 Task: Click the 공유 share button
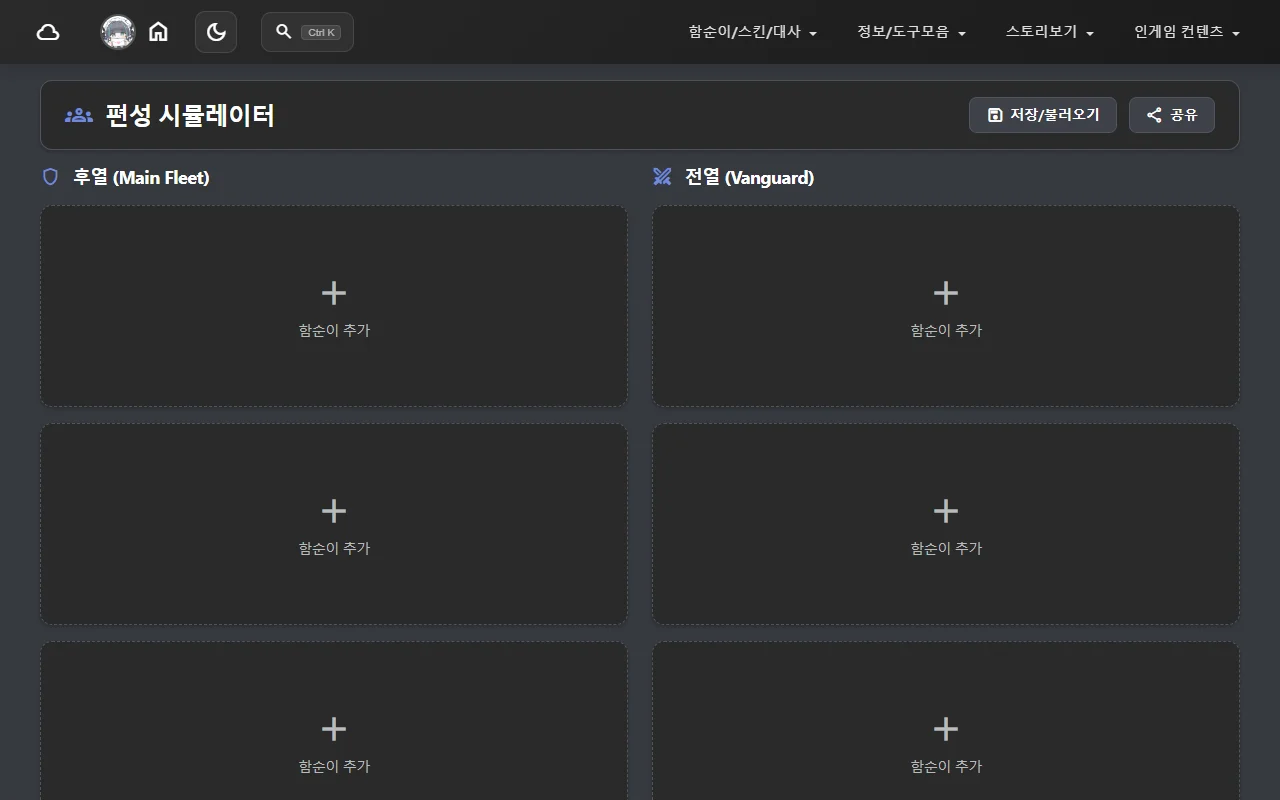point(1172,115)
